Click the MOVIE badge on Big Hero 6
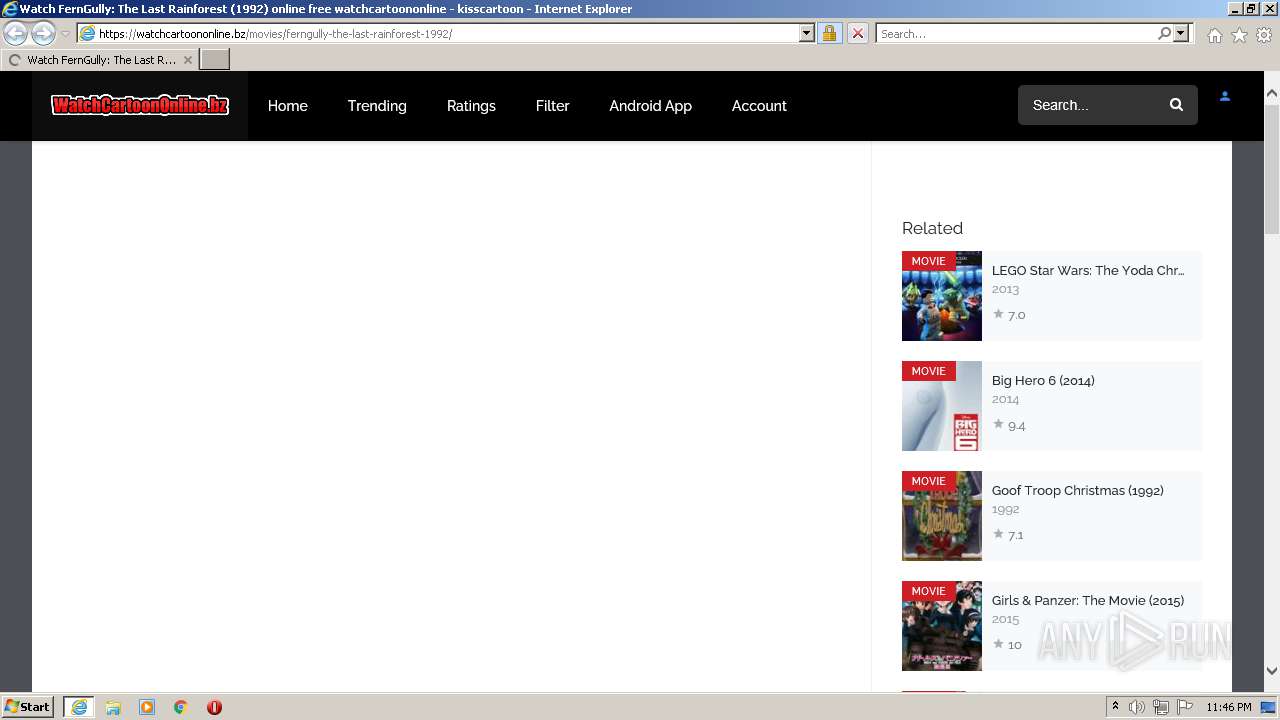Screen dimensions: 1280x720 pos(928,371)
